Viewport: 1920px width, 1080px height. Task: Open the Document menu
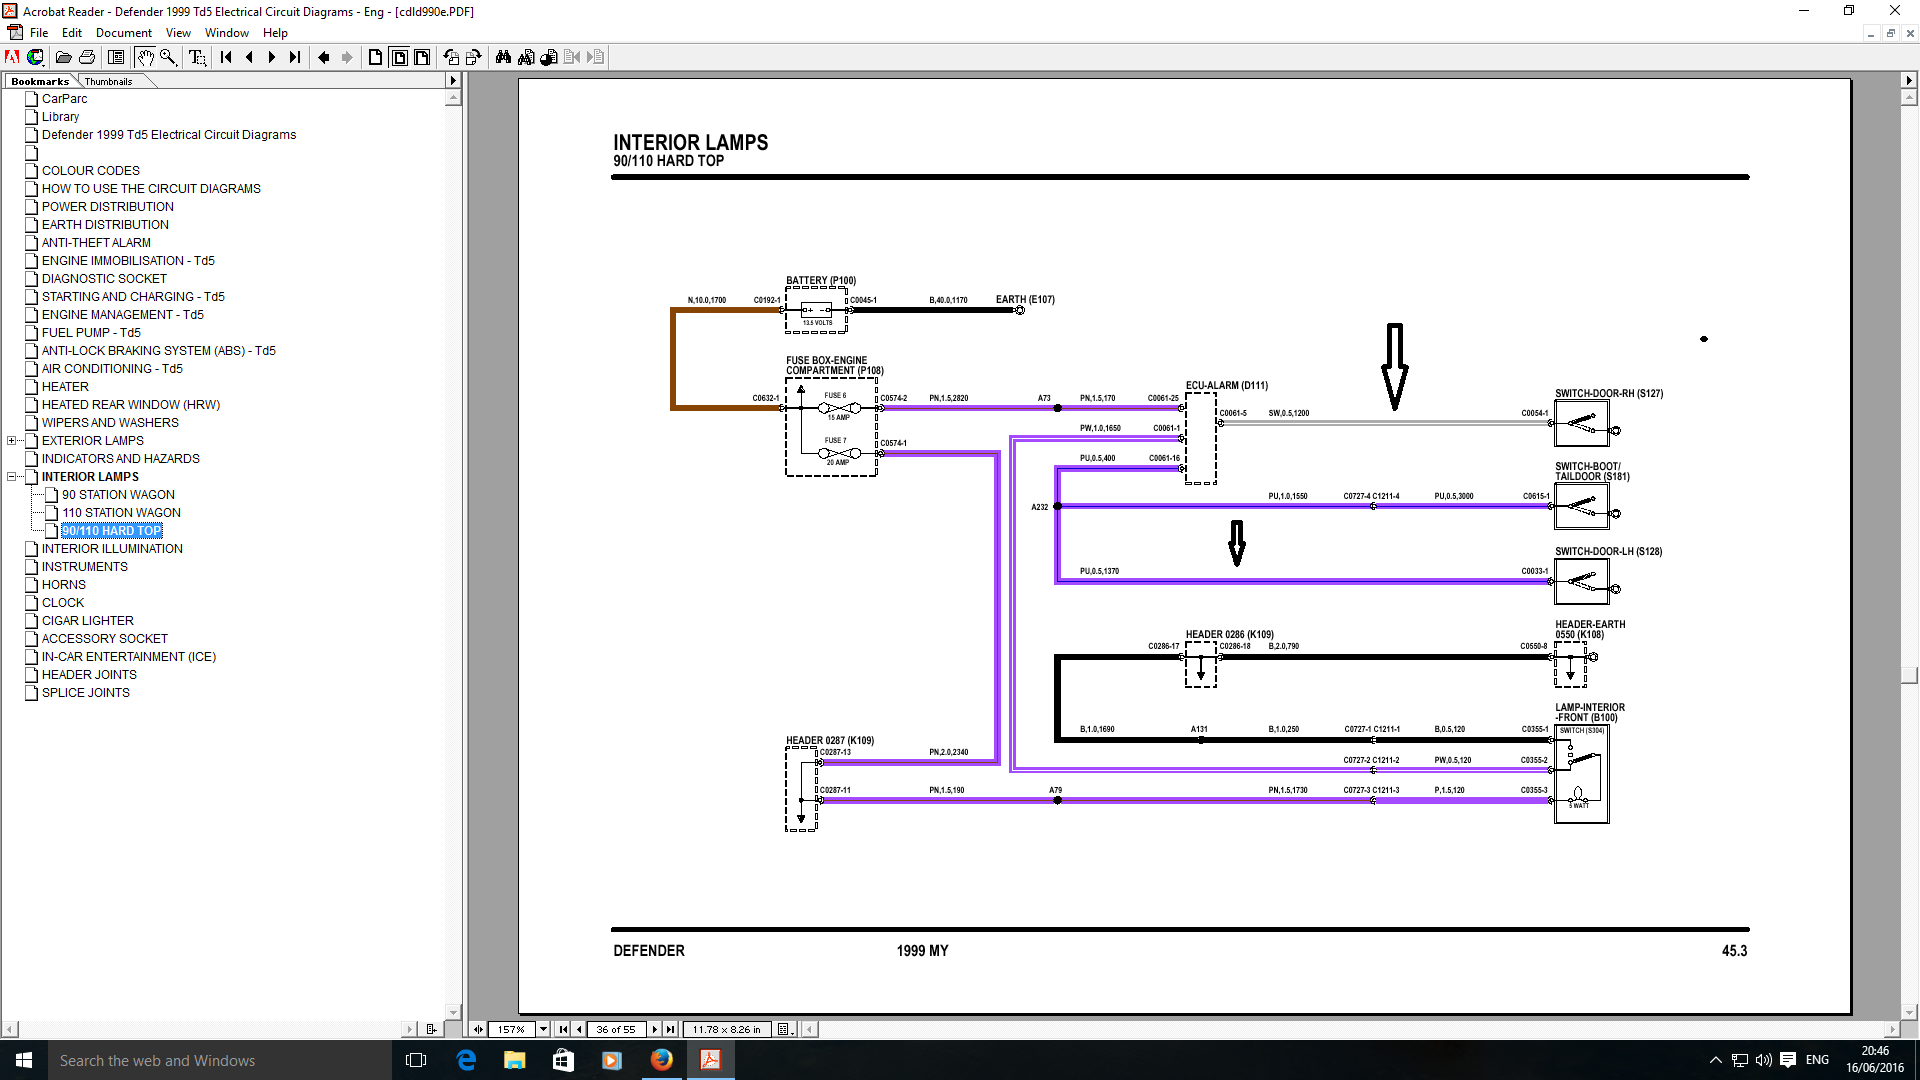pos(124,33)
